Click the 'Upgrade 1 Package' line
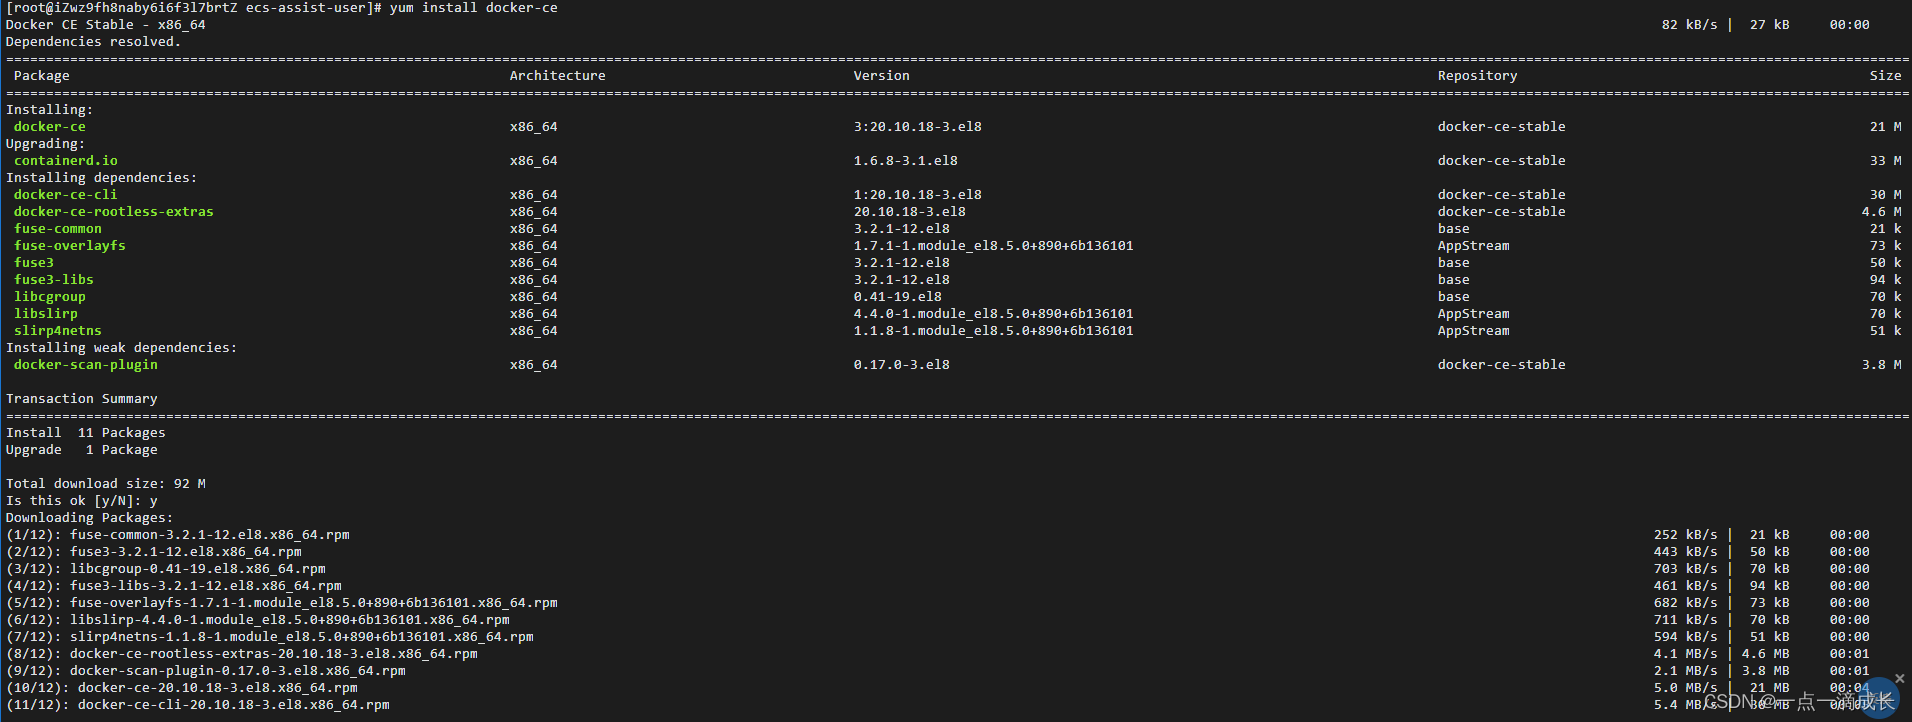The image size is (1912, 722). (x=82, y=450)
